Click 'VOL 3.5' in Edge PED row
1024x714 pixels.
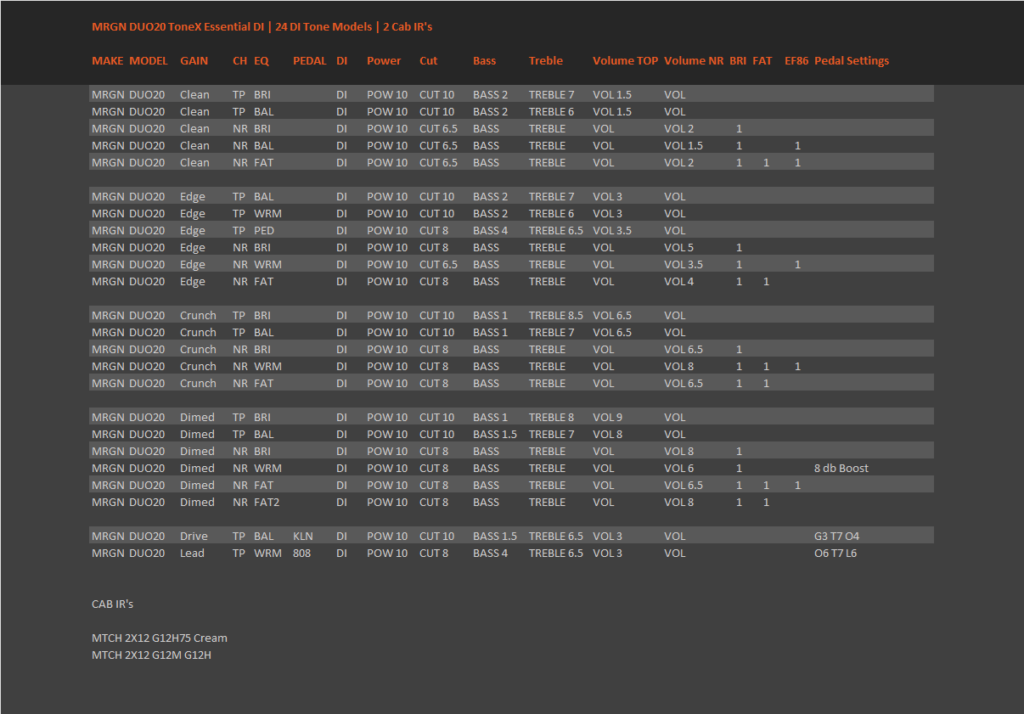612,231
